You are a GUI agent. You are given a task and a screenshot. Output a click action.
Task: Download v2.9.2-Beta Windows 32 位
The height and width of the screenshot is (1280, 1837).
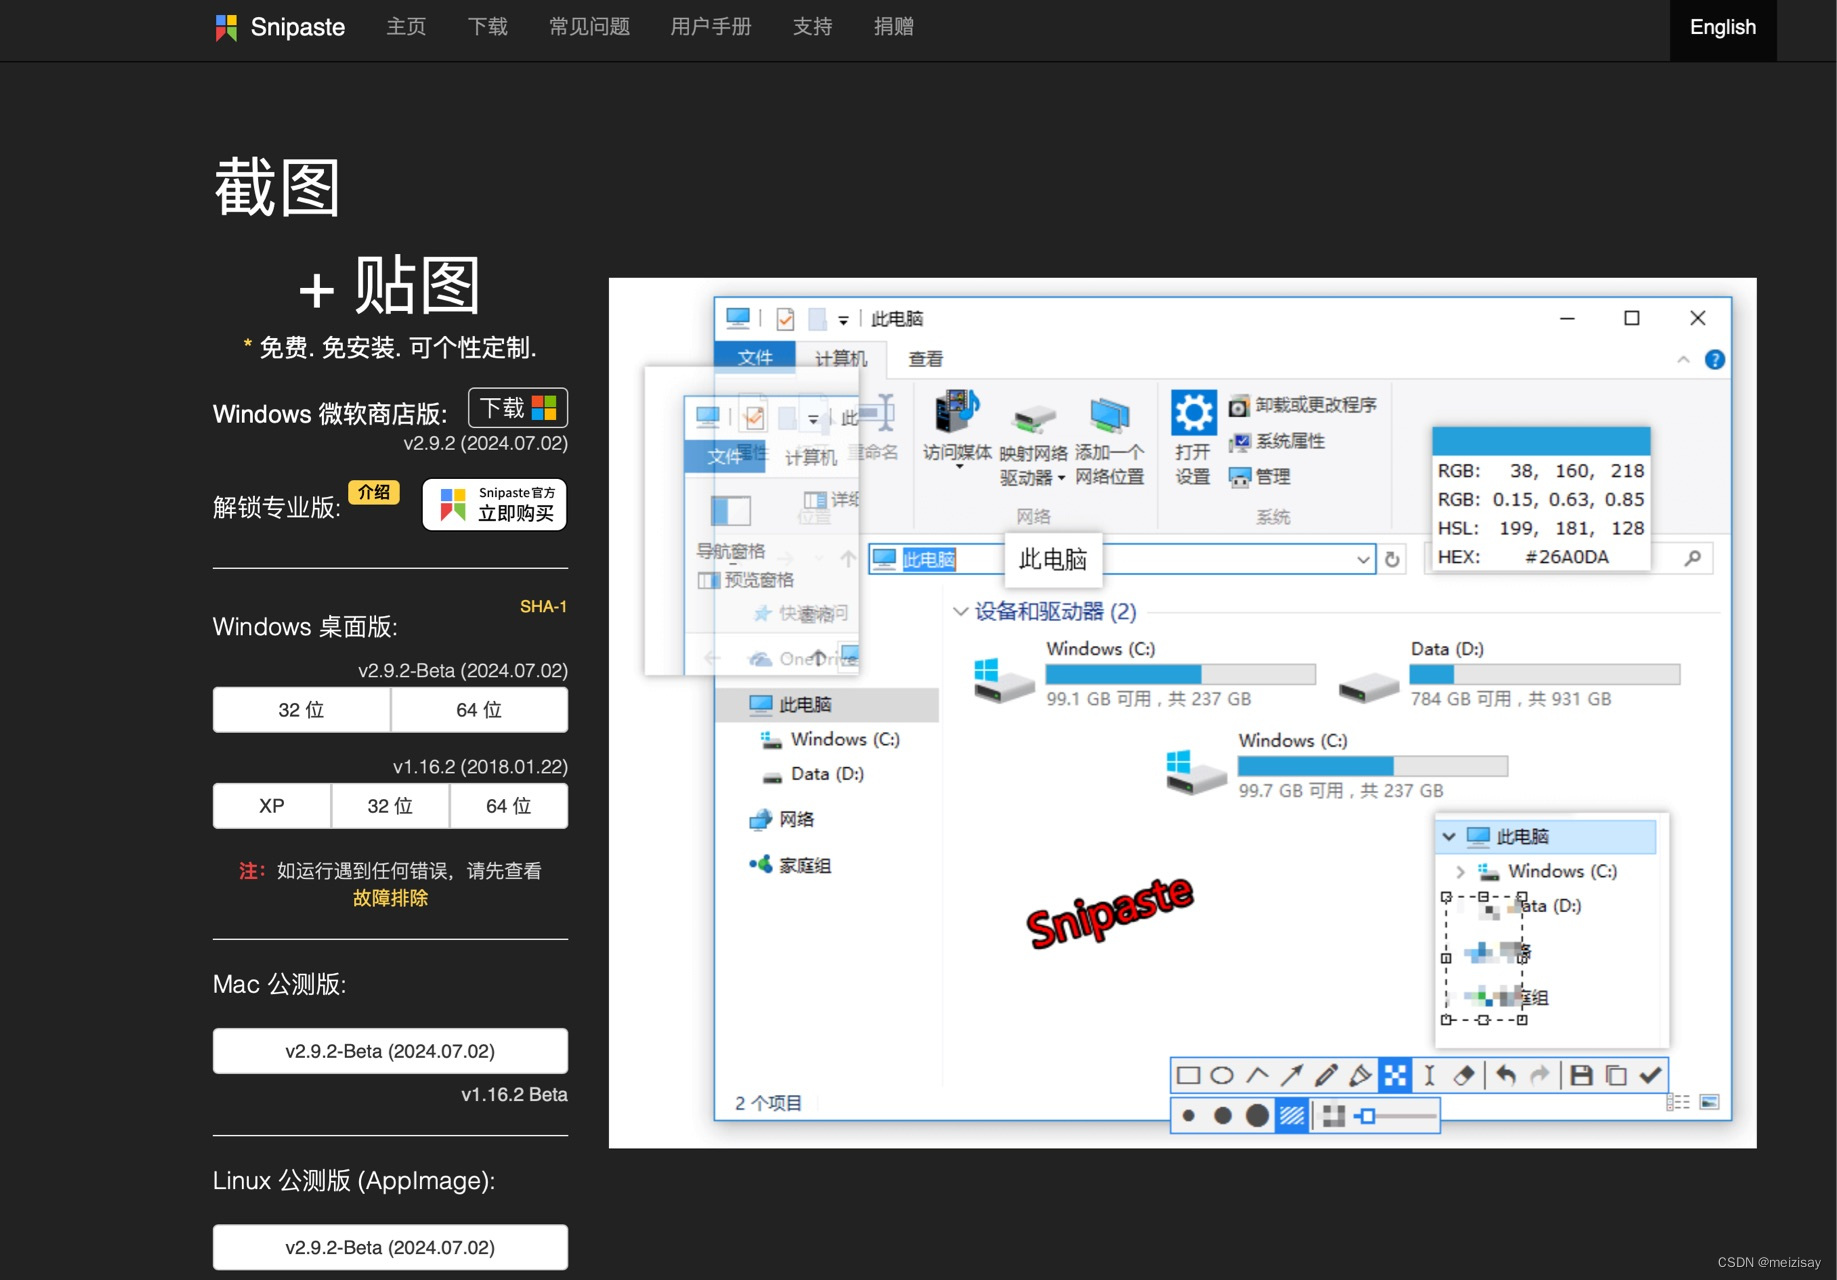pos(301,710)
